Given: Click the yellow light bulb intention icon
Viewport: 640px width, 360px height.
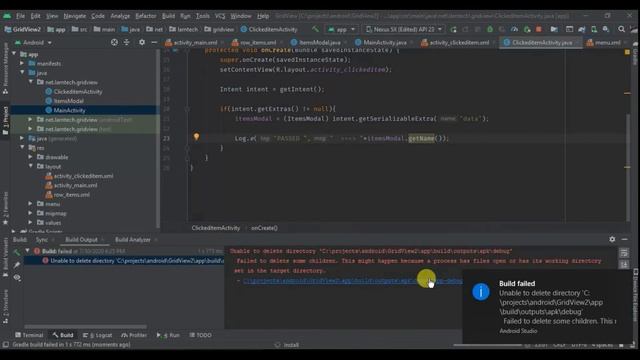Looking at the screenshot, I should [196, 137].
